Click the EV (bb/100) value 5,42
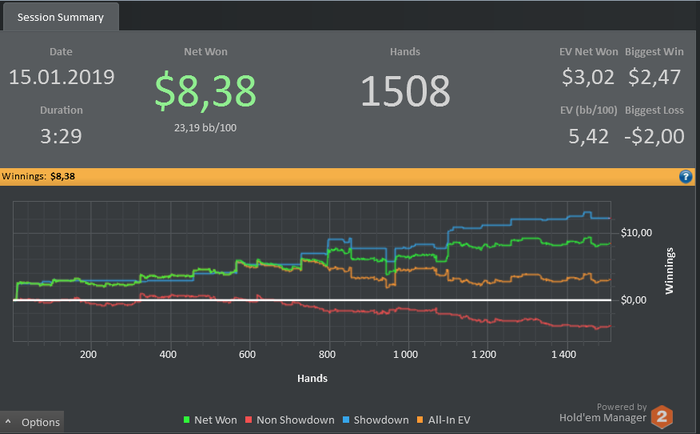Viewport: 700px width, 434px height. 588,136
